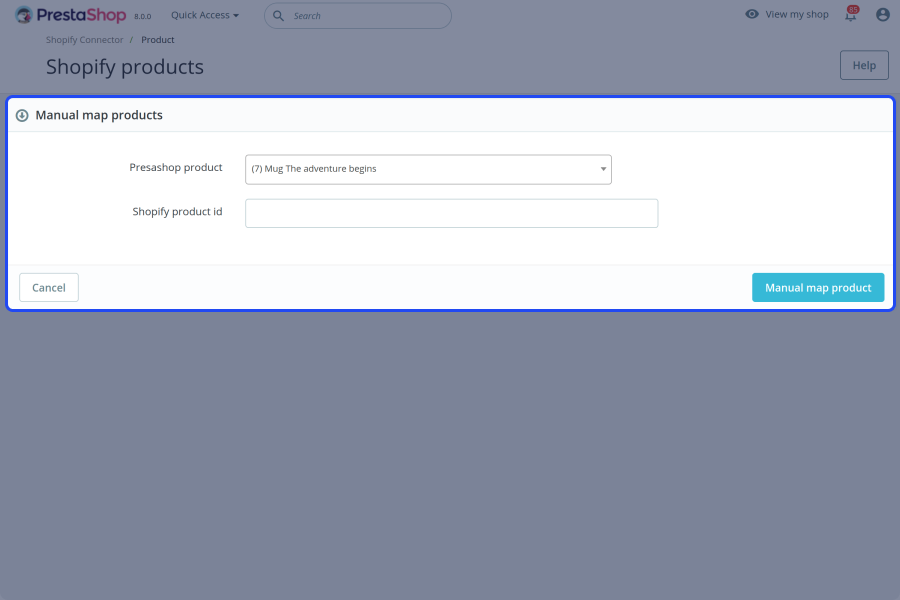Go to Shopify Connector breadcrumb
This screenshot has height=600, width=900.
84,40
